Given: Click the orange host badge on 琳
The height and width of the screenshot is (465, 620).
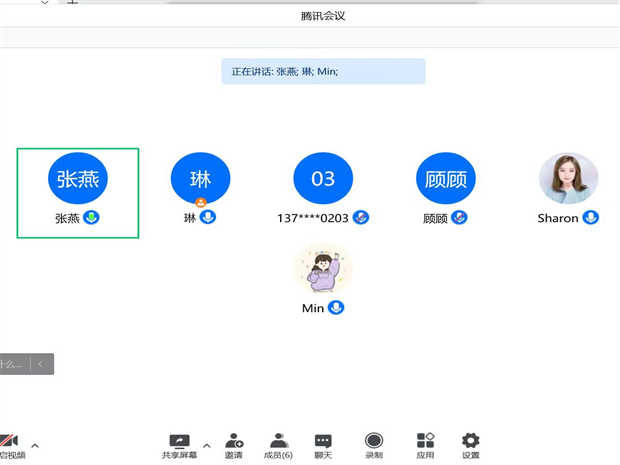Looking at the screenshot, I should (x=201, y=202).
